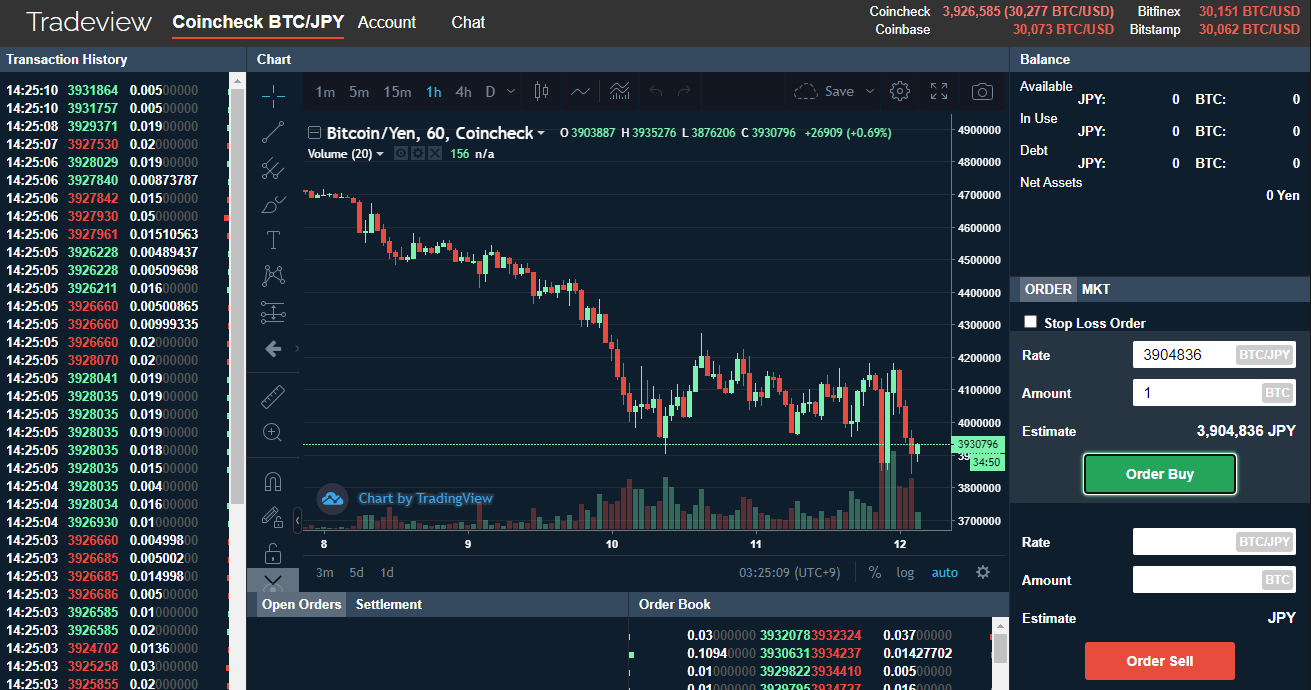Viewport: 1311px width, 690px height.
Task: Set chart interval to D
Action: (490, 92)
